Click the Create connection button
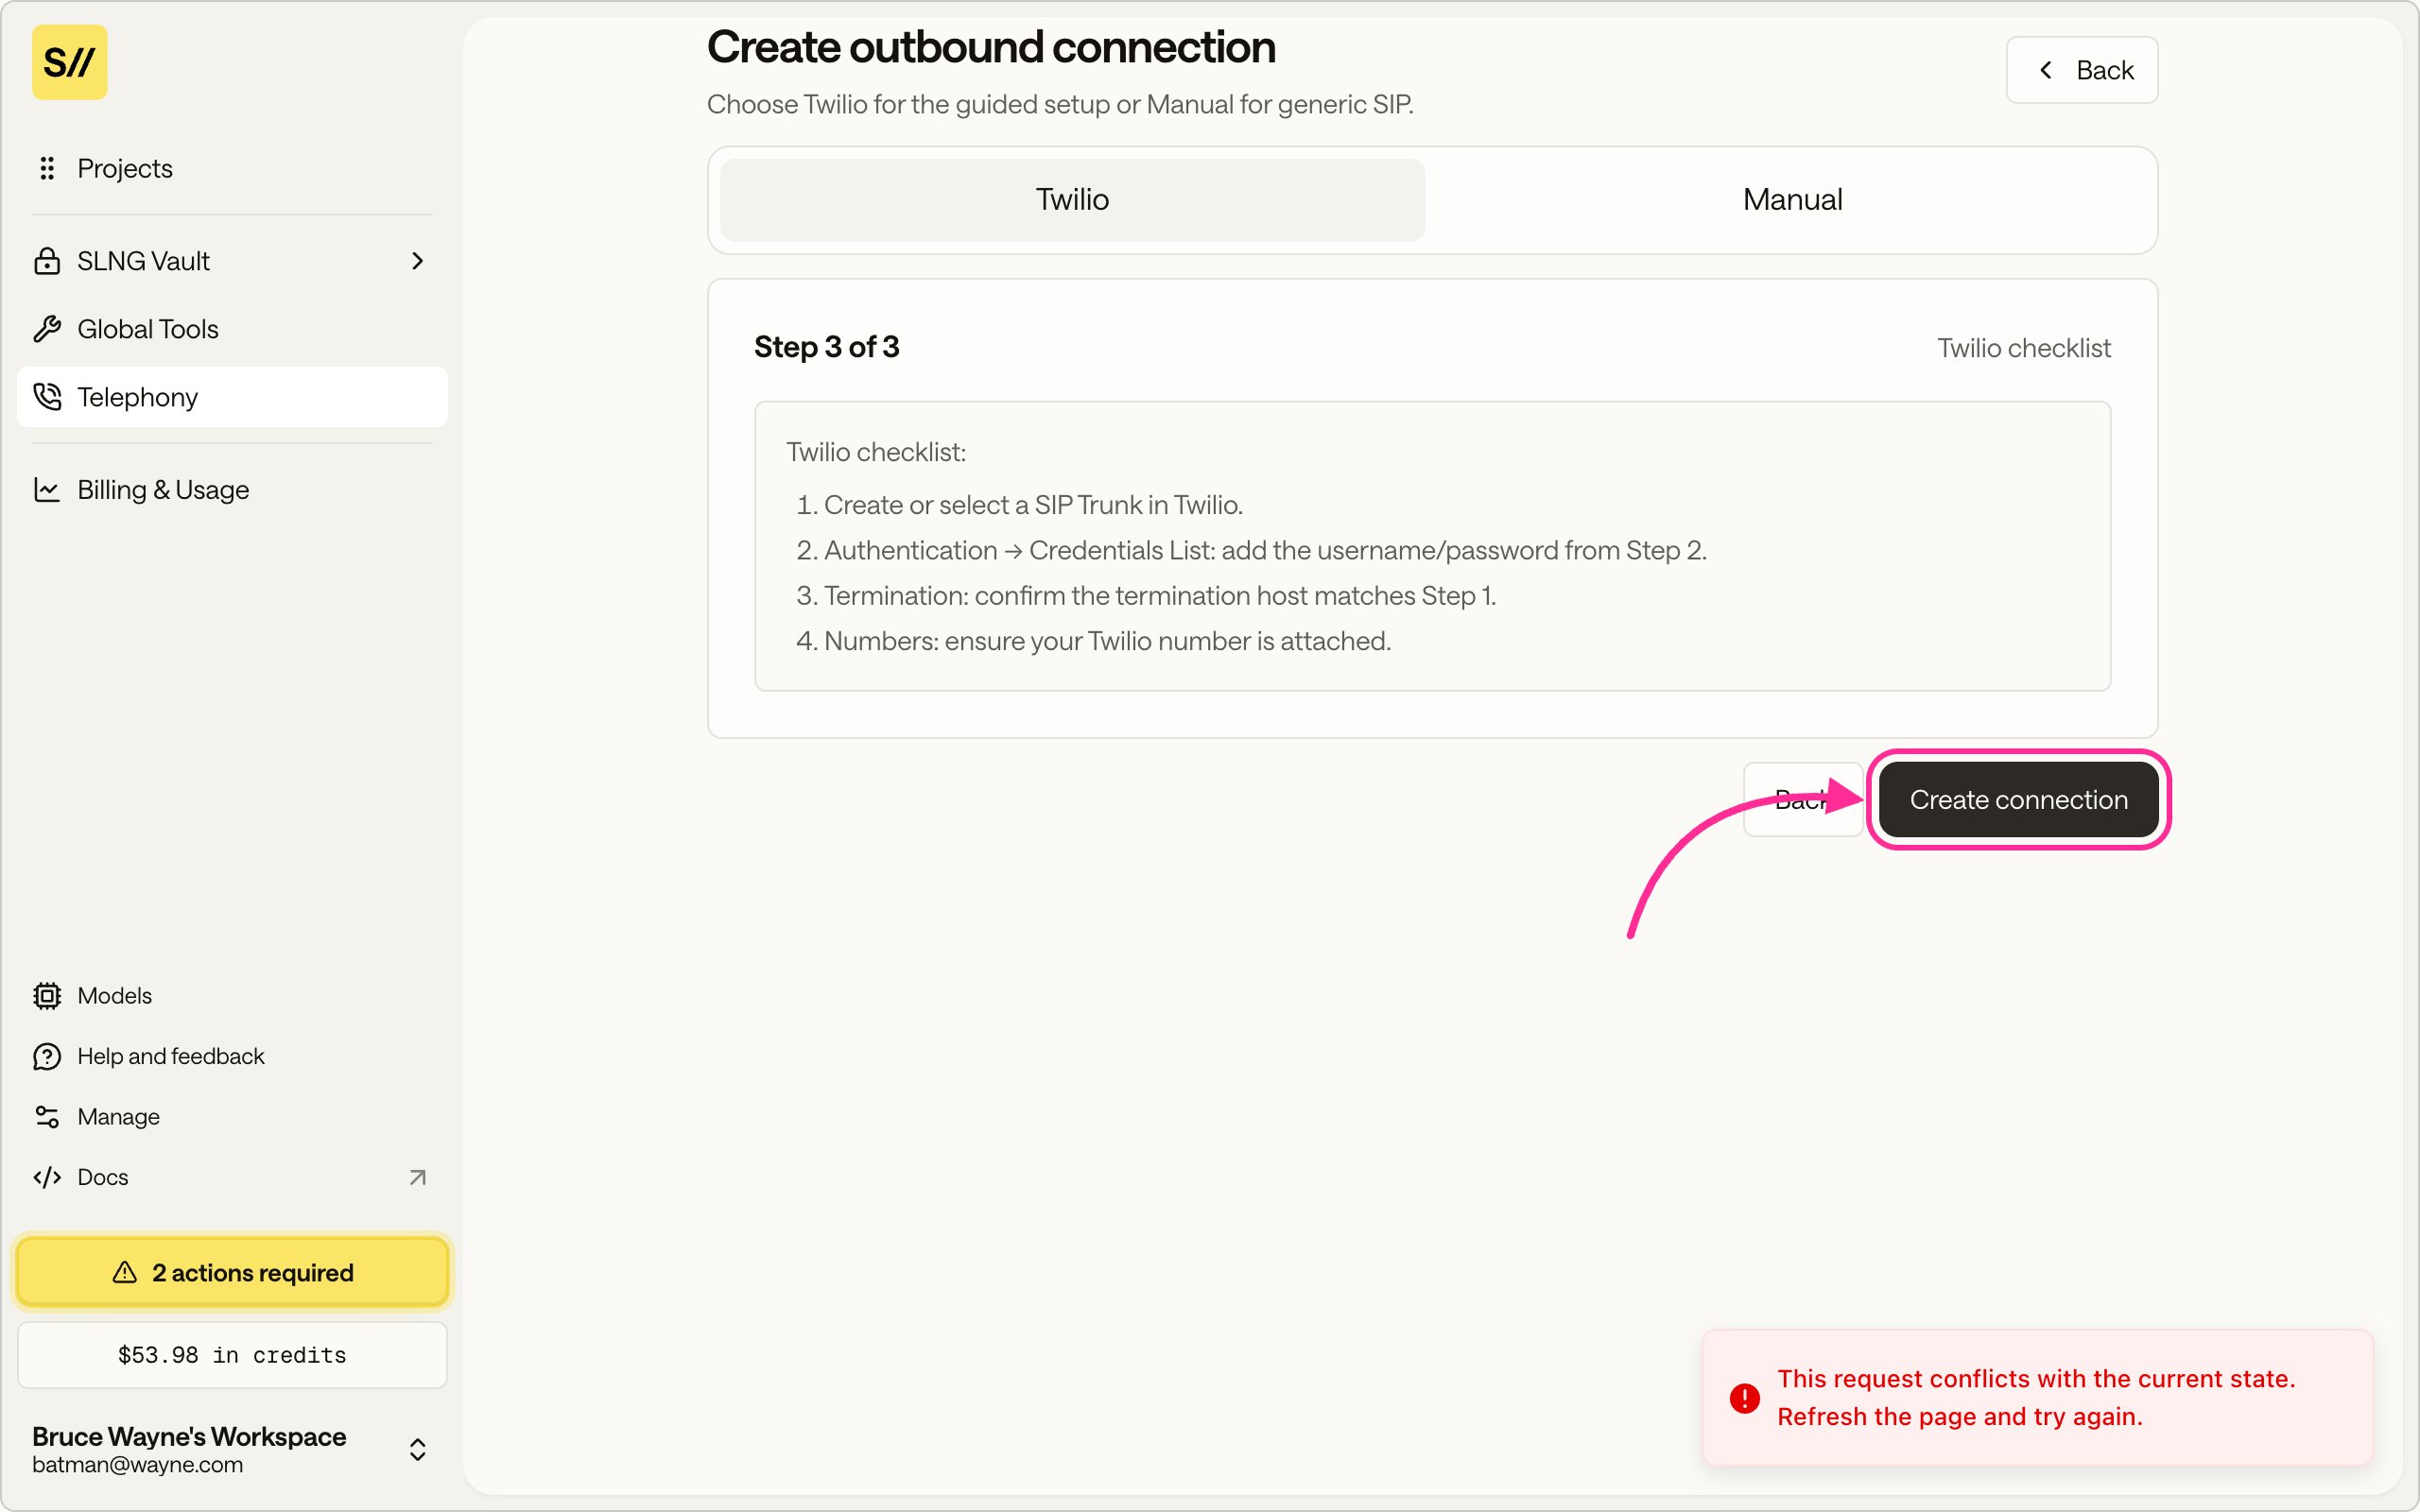Viewport: 2420px width, 1512px height. (2018, 800)
